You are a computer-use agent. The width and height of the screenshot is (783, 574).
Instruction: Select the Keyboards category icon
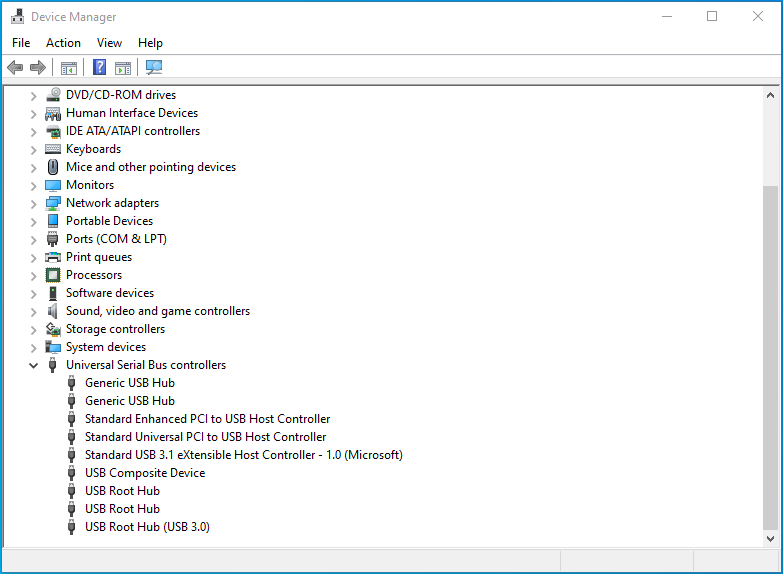53,149
